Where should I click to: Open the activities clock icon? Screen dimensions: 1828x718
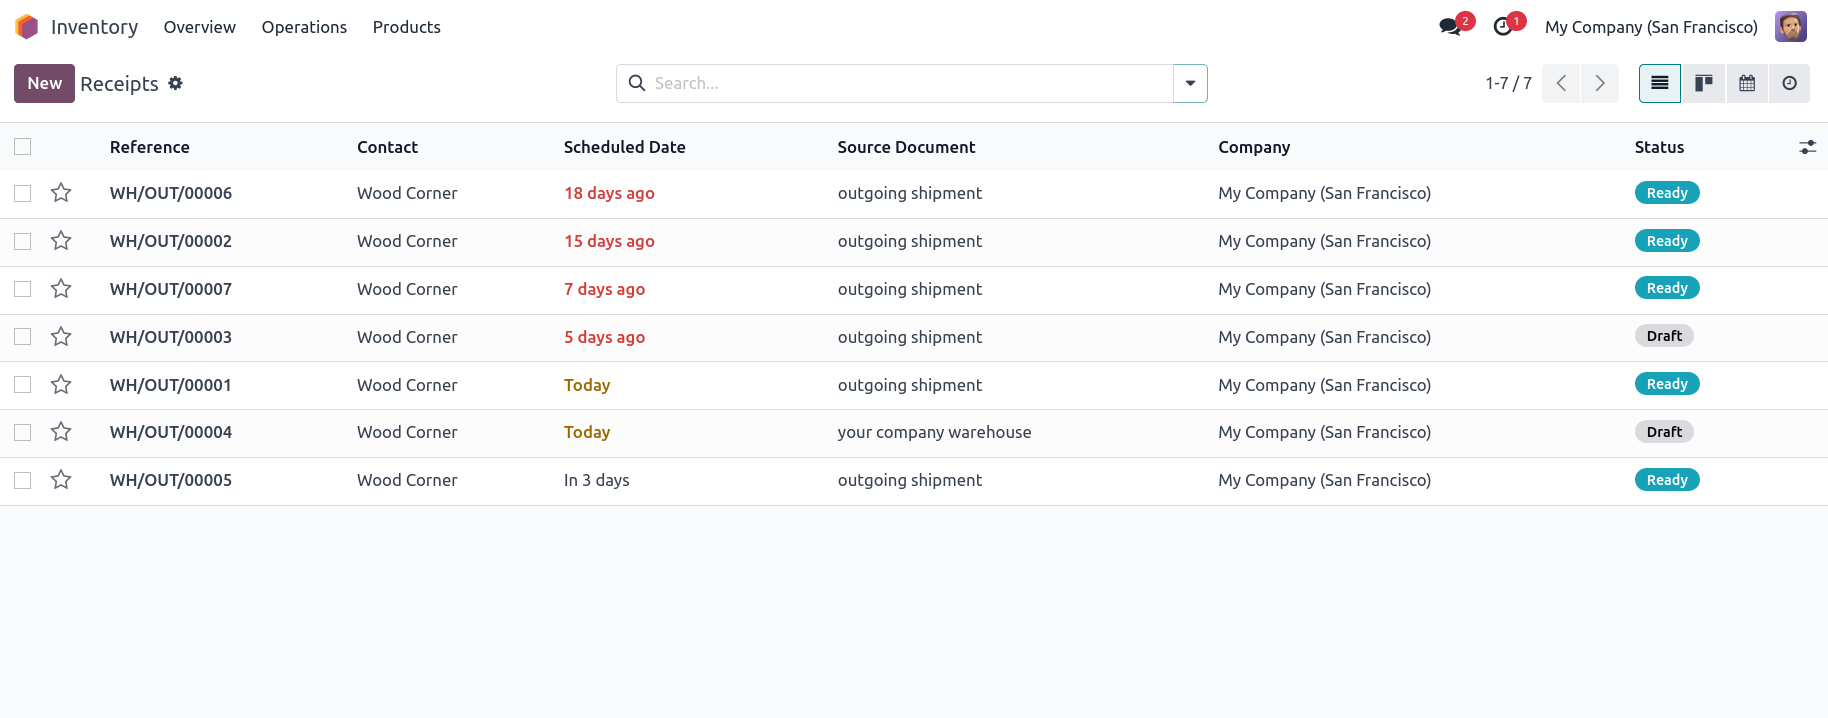coord(1503,27)
